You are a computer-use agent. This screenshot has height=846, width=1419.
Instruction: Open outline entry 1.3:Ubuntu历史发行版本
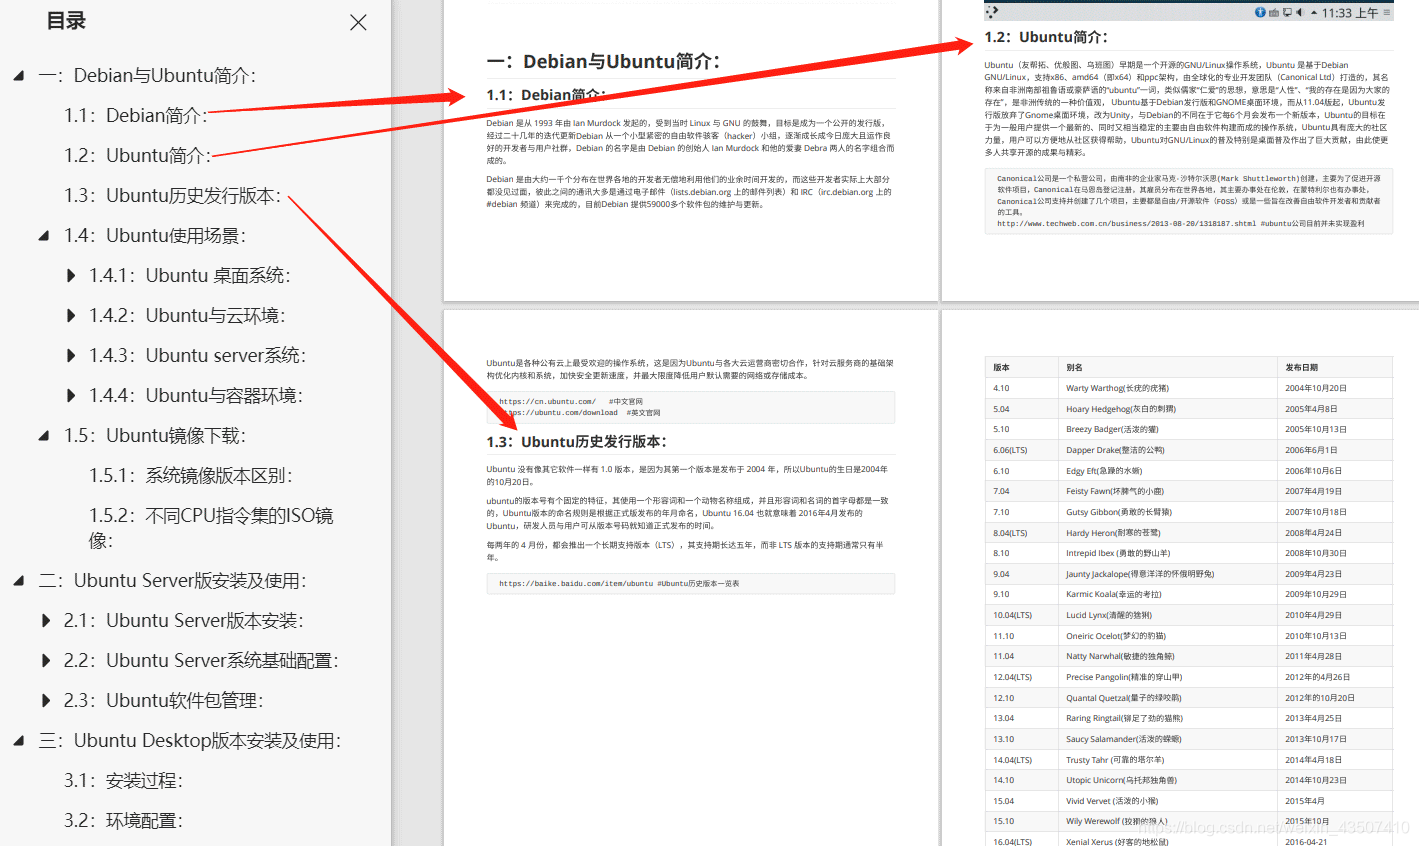point(173,196)
